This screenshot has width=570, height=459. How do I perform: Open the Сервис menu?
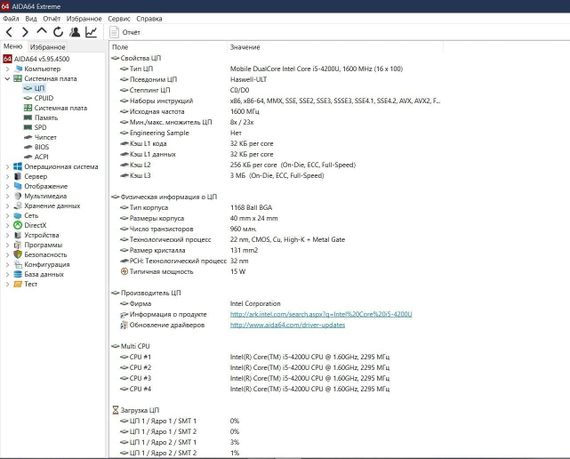[119, 19]
